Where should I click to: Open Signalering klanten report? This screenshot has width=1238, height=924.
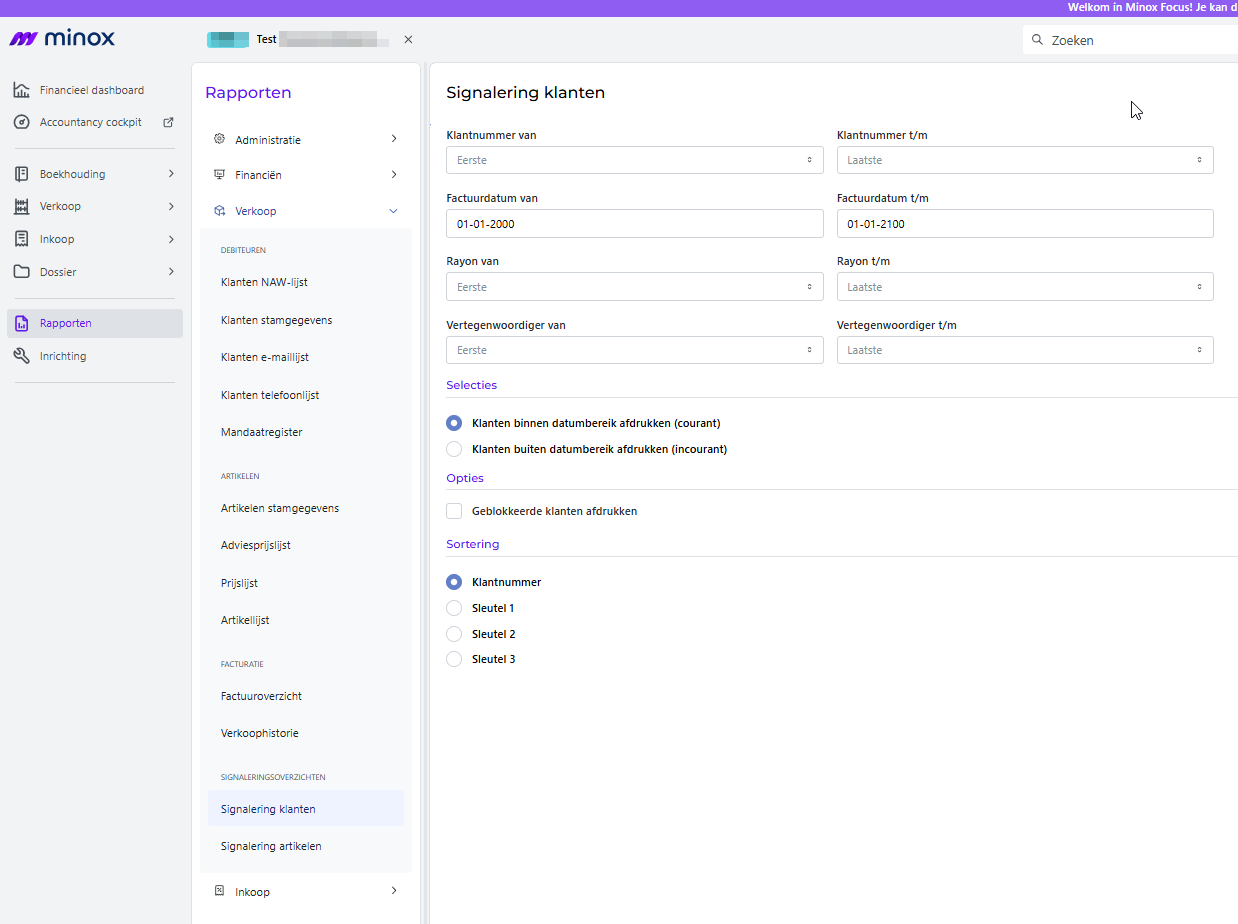click(306, 809)
